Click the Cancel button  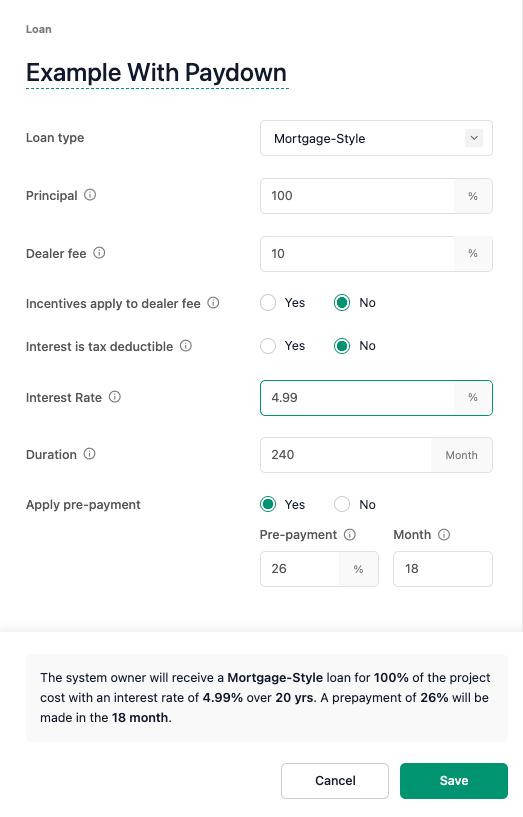(x=335, y=781)
